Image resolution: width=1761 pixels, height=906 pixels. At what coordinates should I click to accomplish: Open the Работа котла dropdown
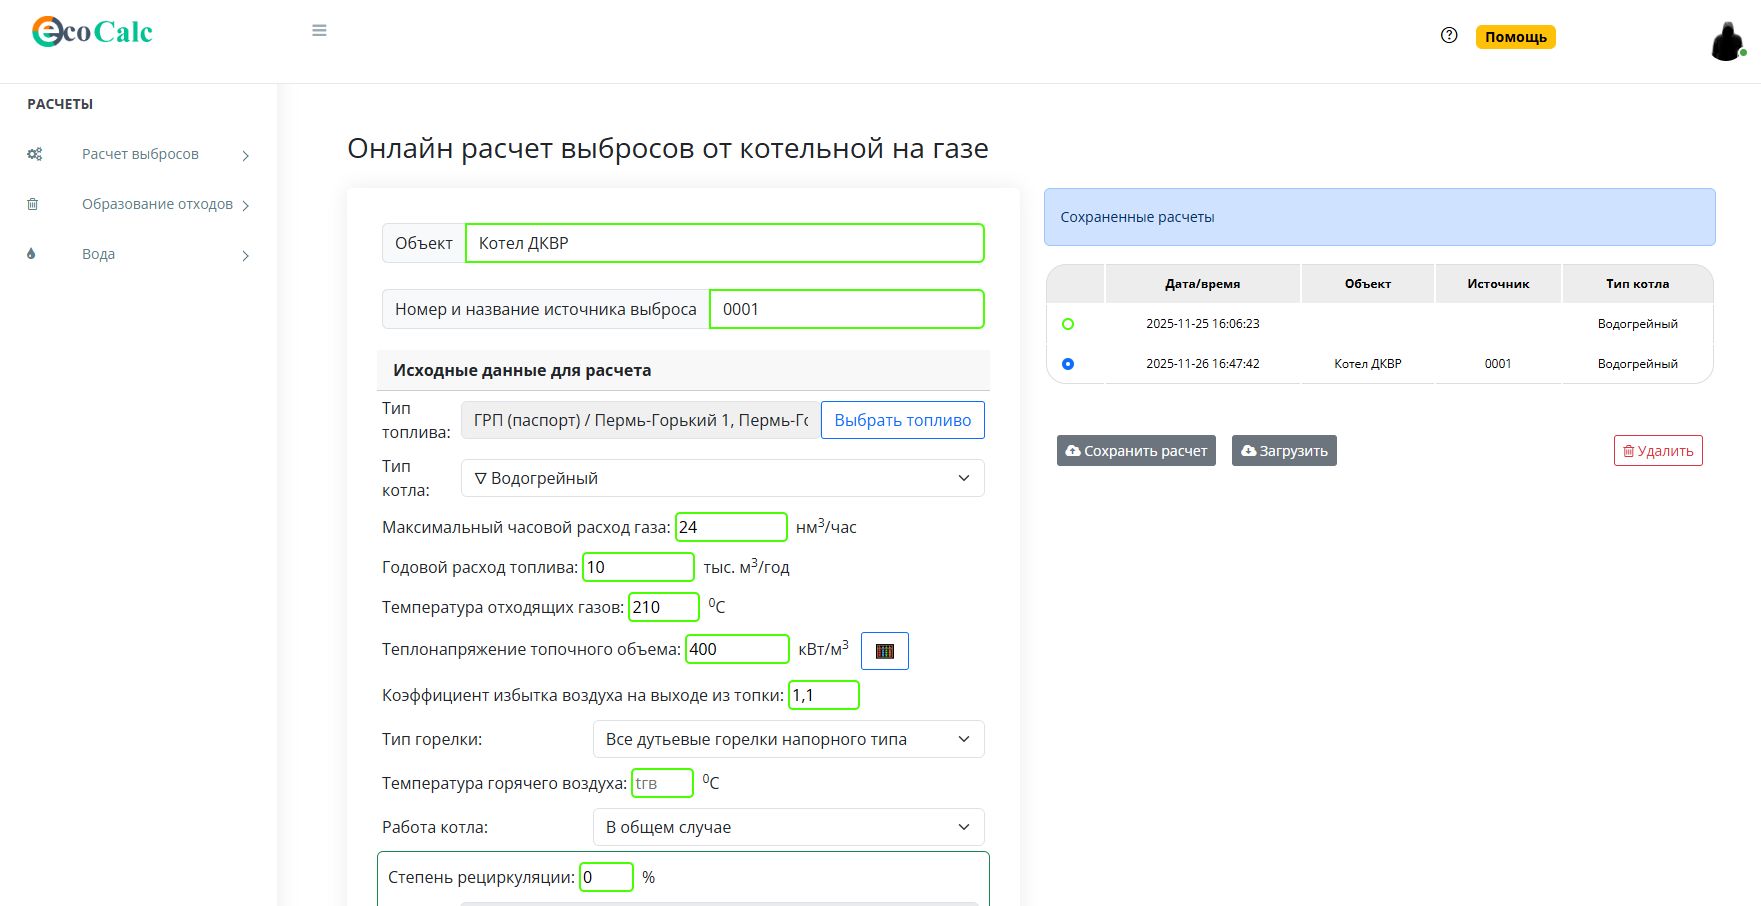click(x=788, y=827)
